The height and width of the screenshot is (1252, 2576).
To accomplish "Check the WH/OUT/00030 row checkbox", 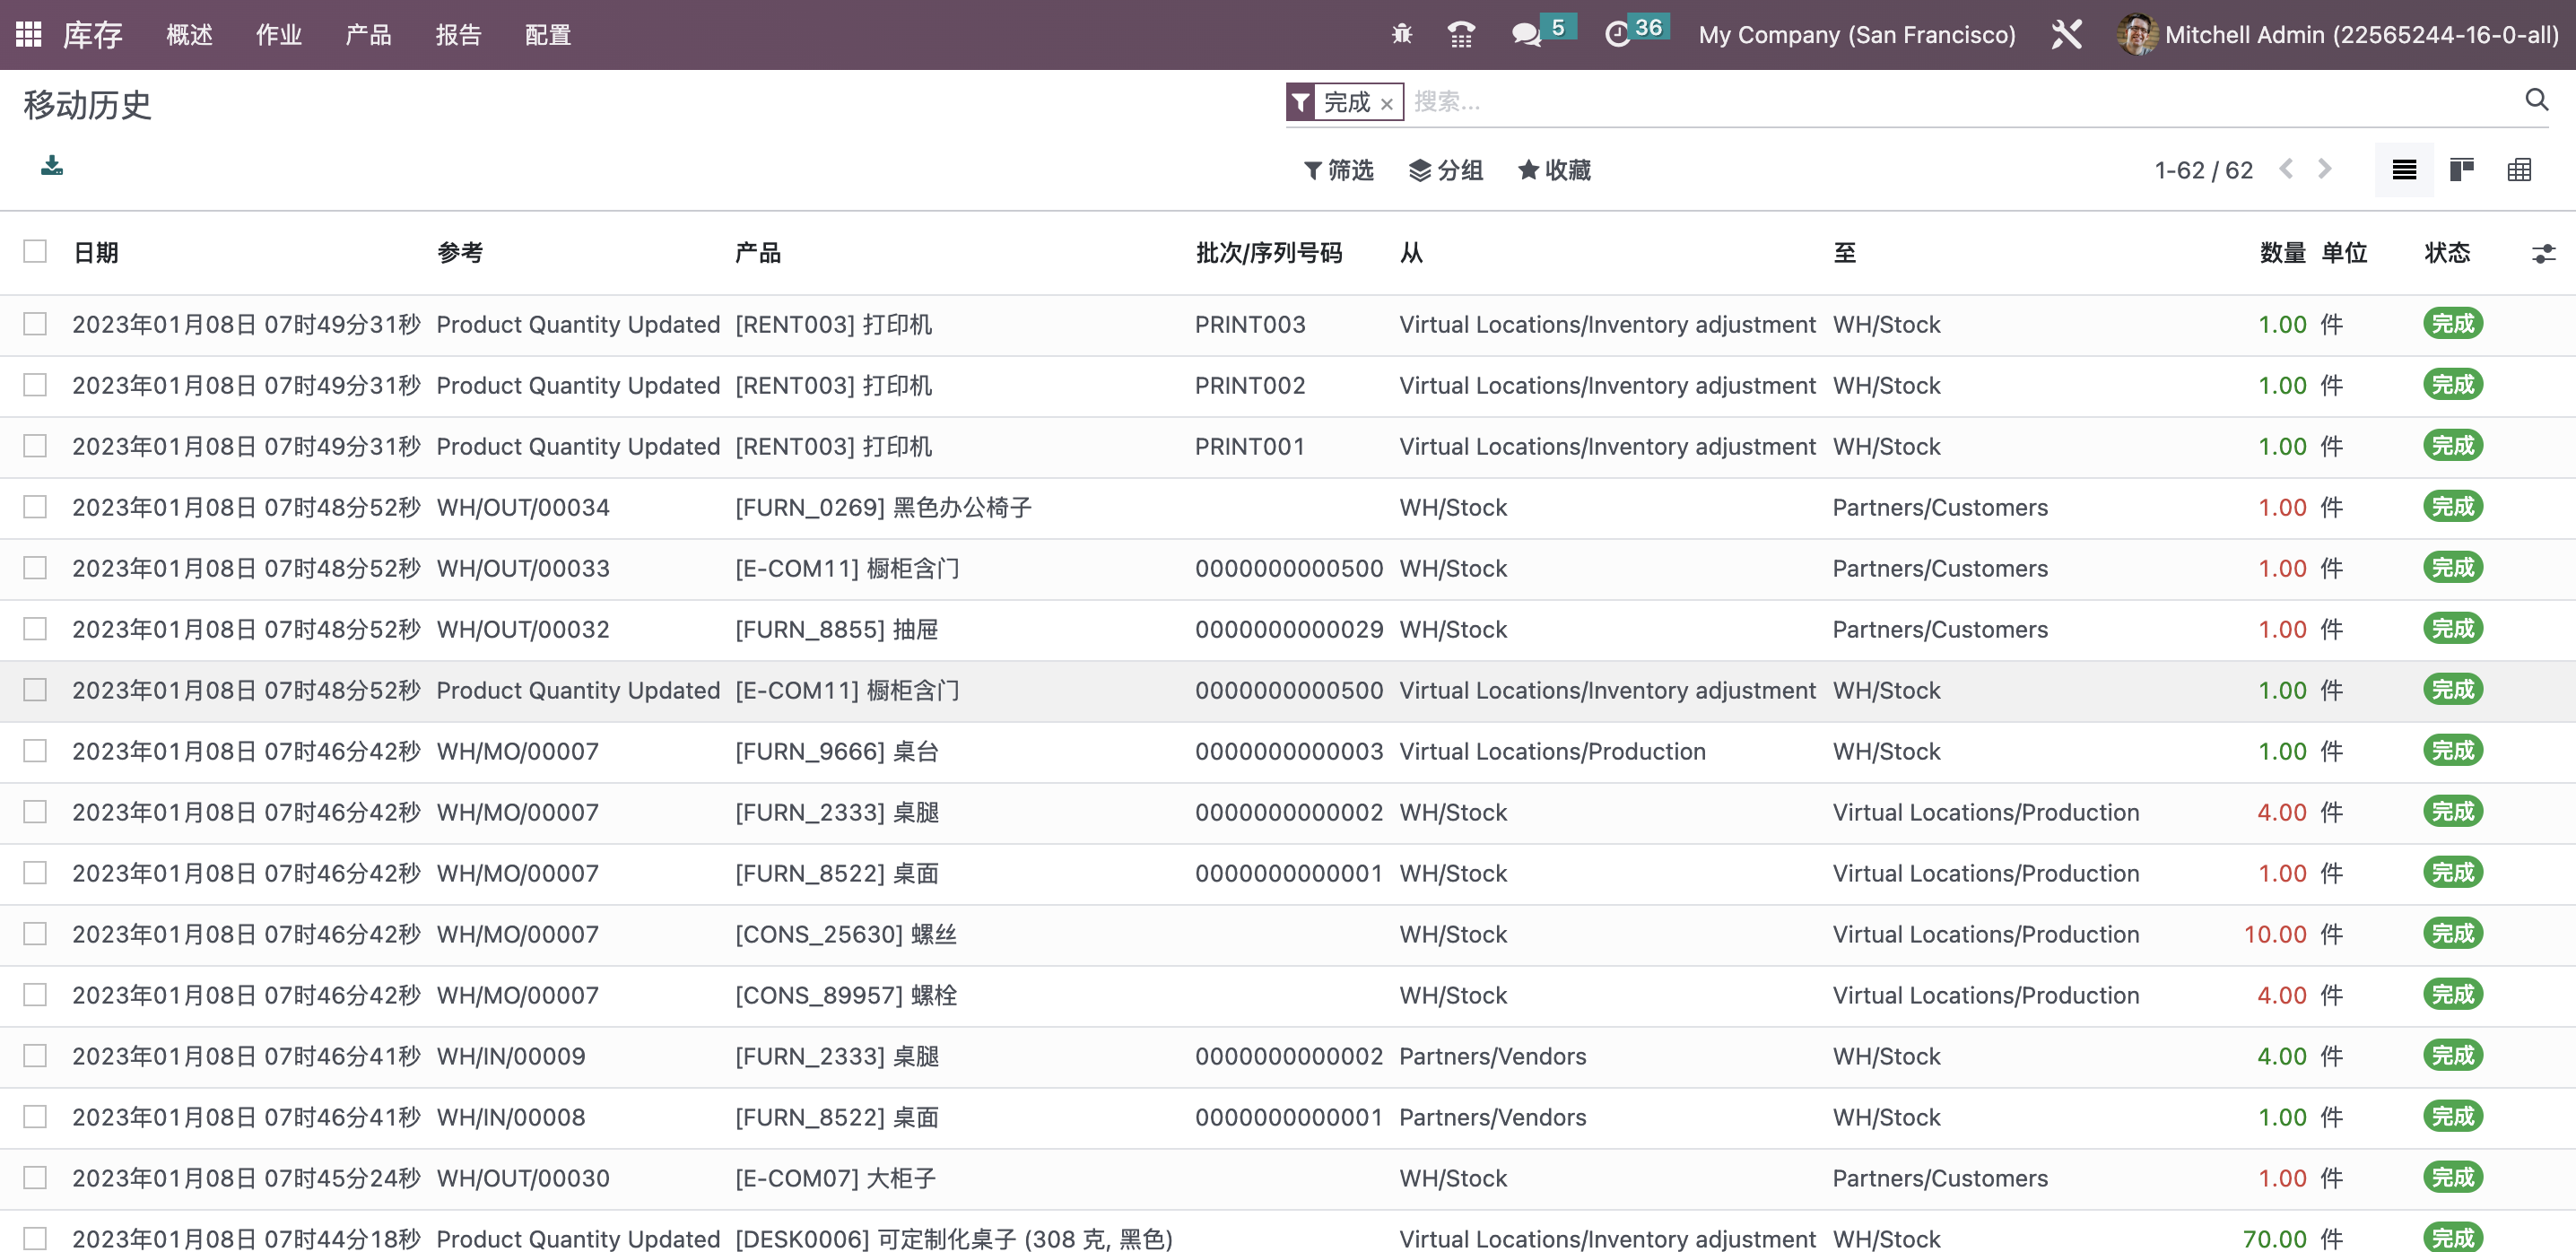I will pyautogui.click(x=35, y=1178).
